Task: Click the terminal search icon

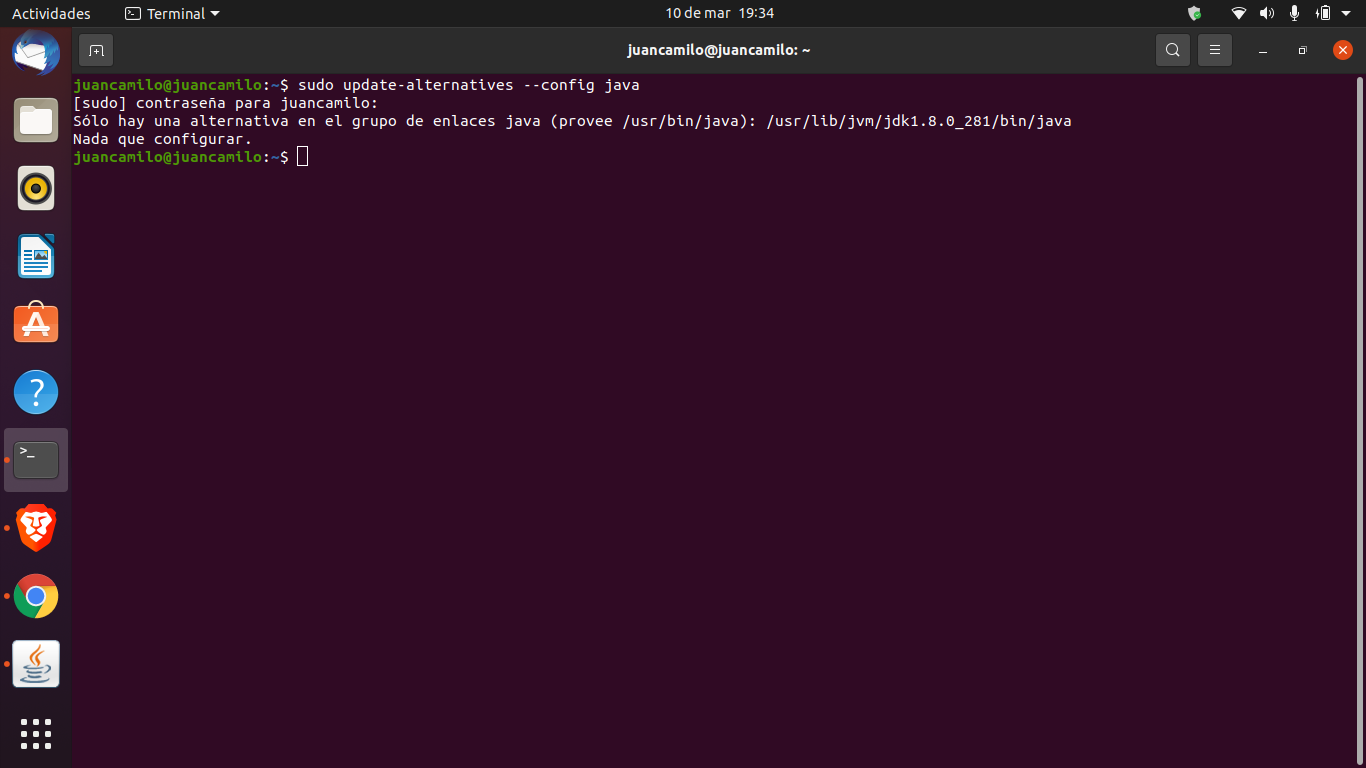Action: [1173, 50]
